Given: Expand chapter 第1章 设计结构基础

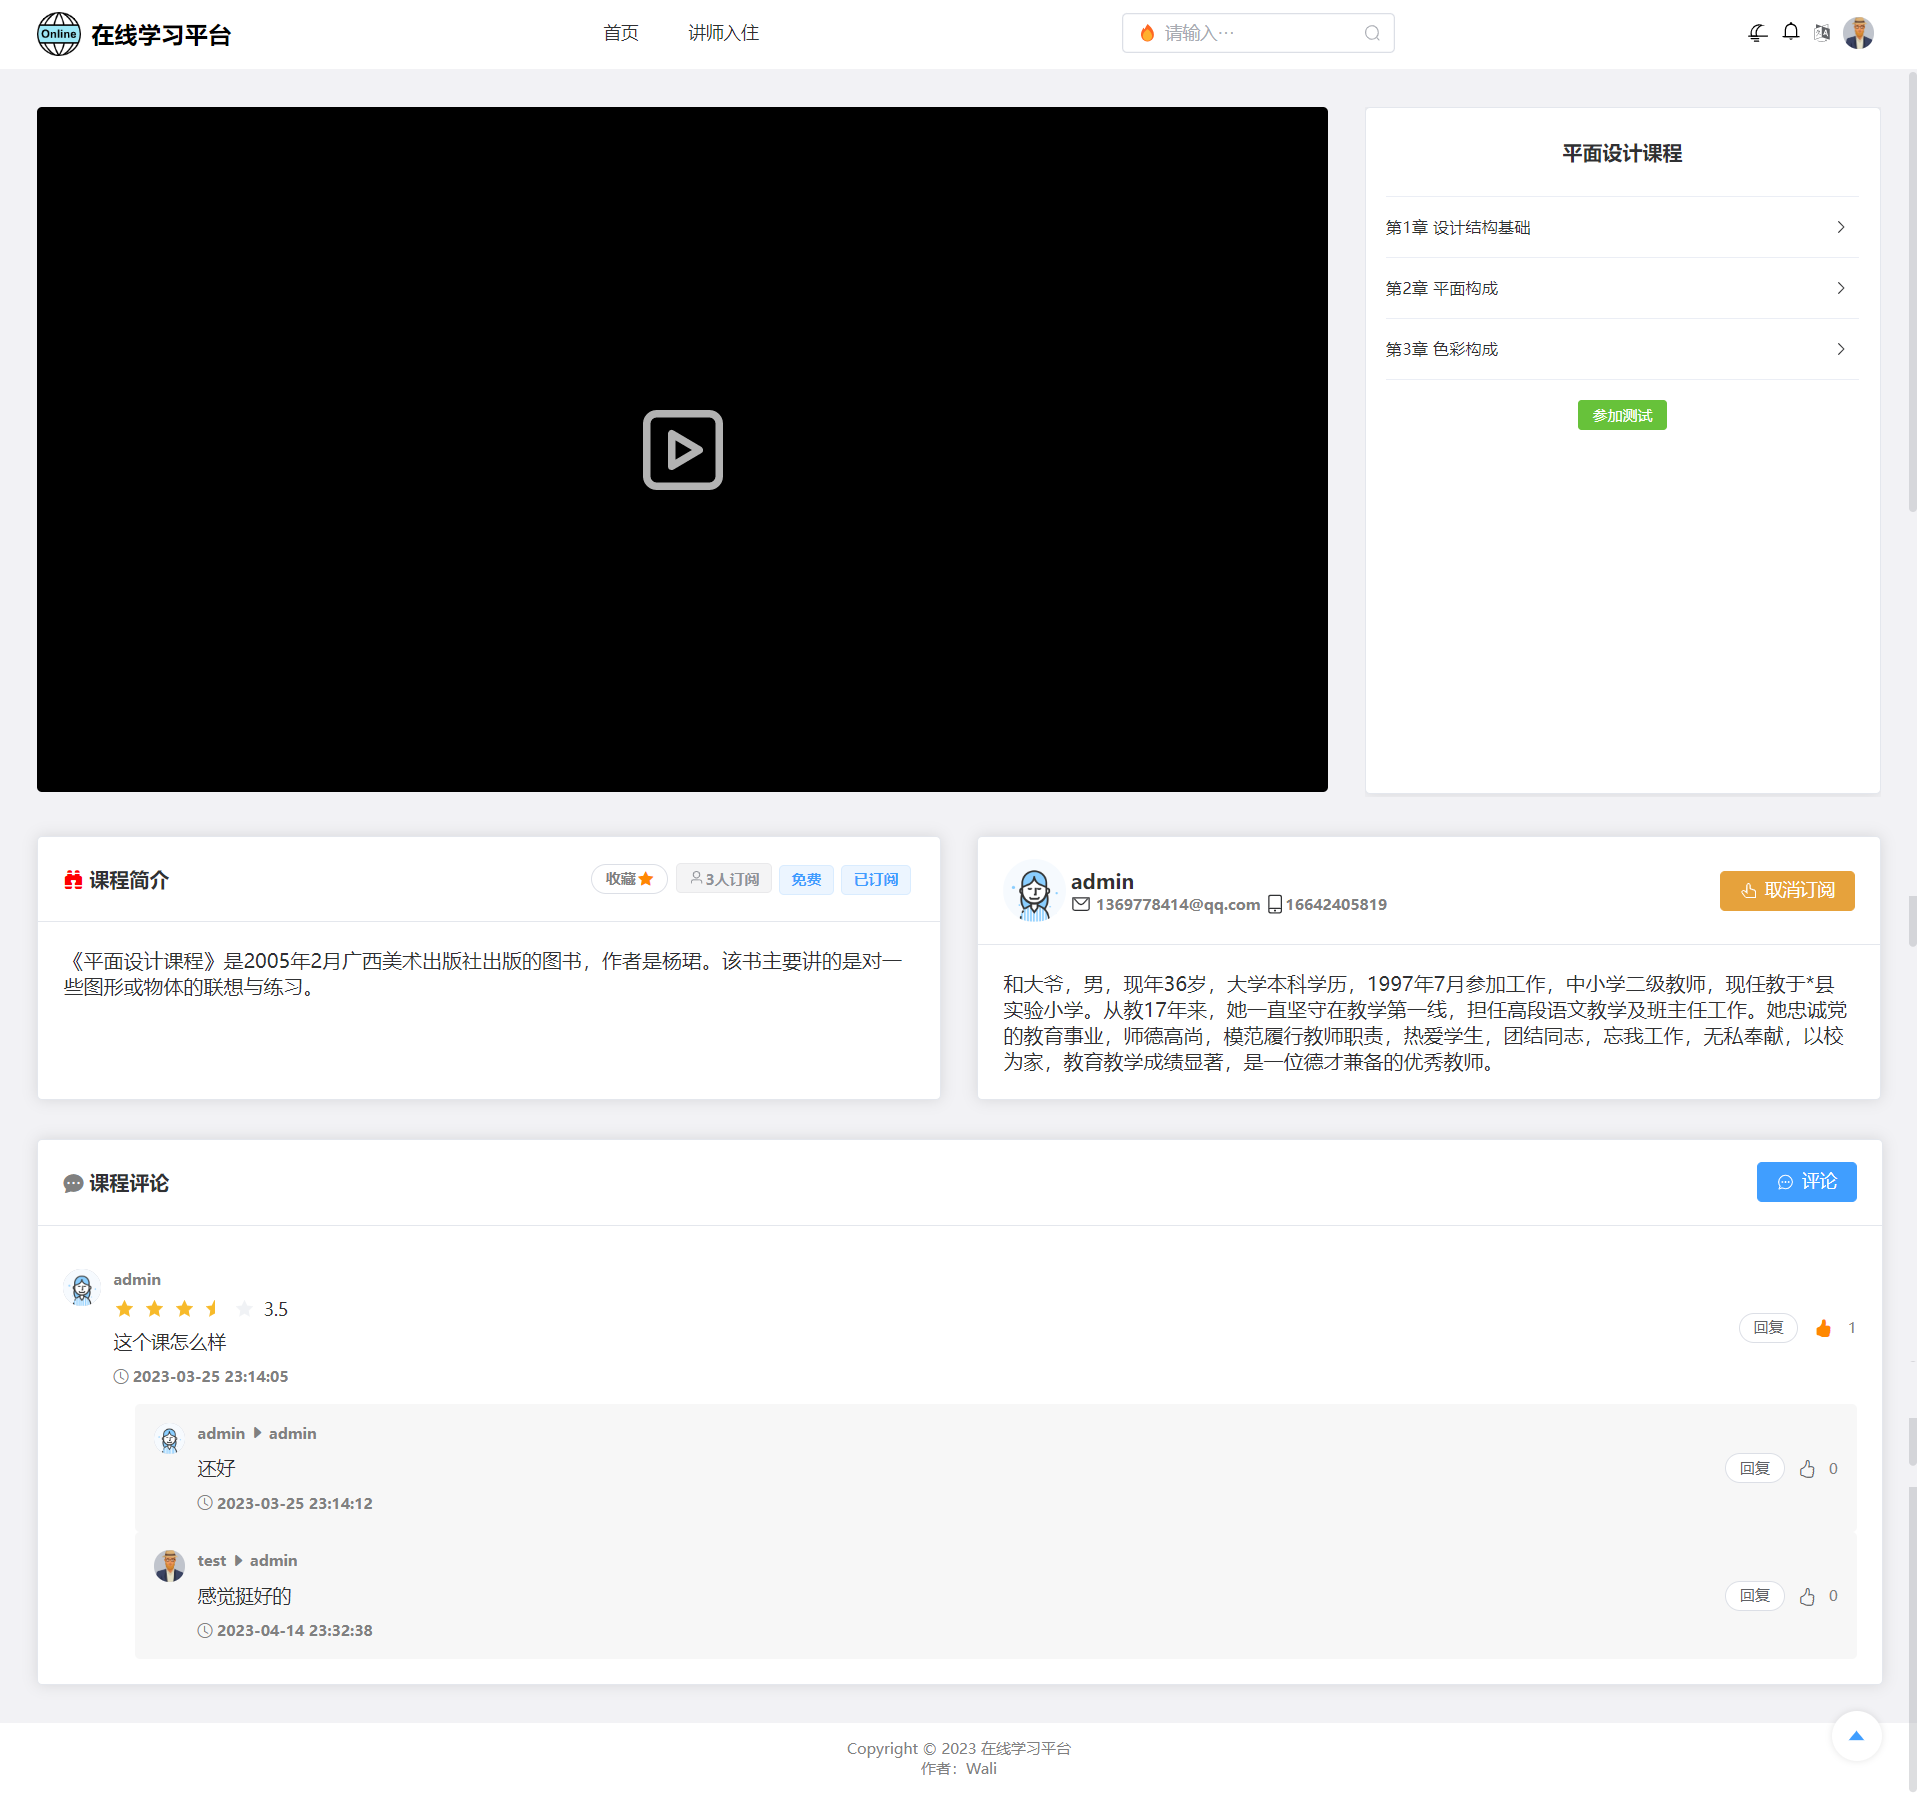Looking at the screenshot, I should (x=1621, y=227).
